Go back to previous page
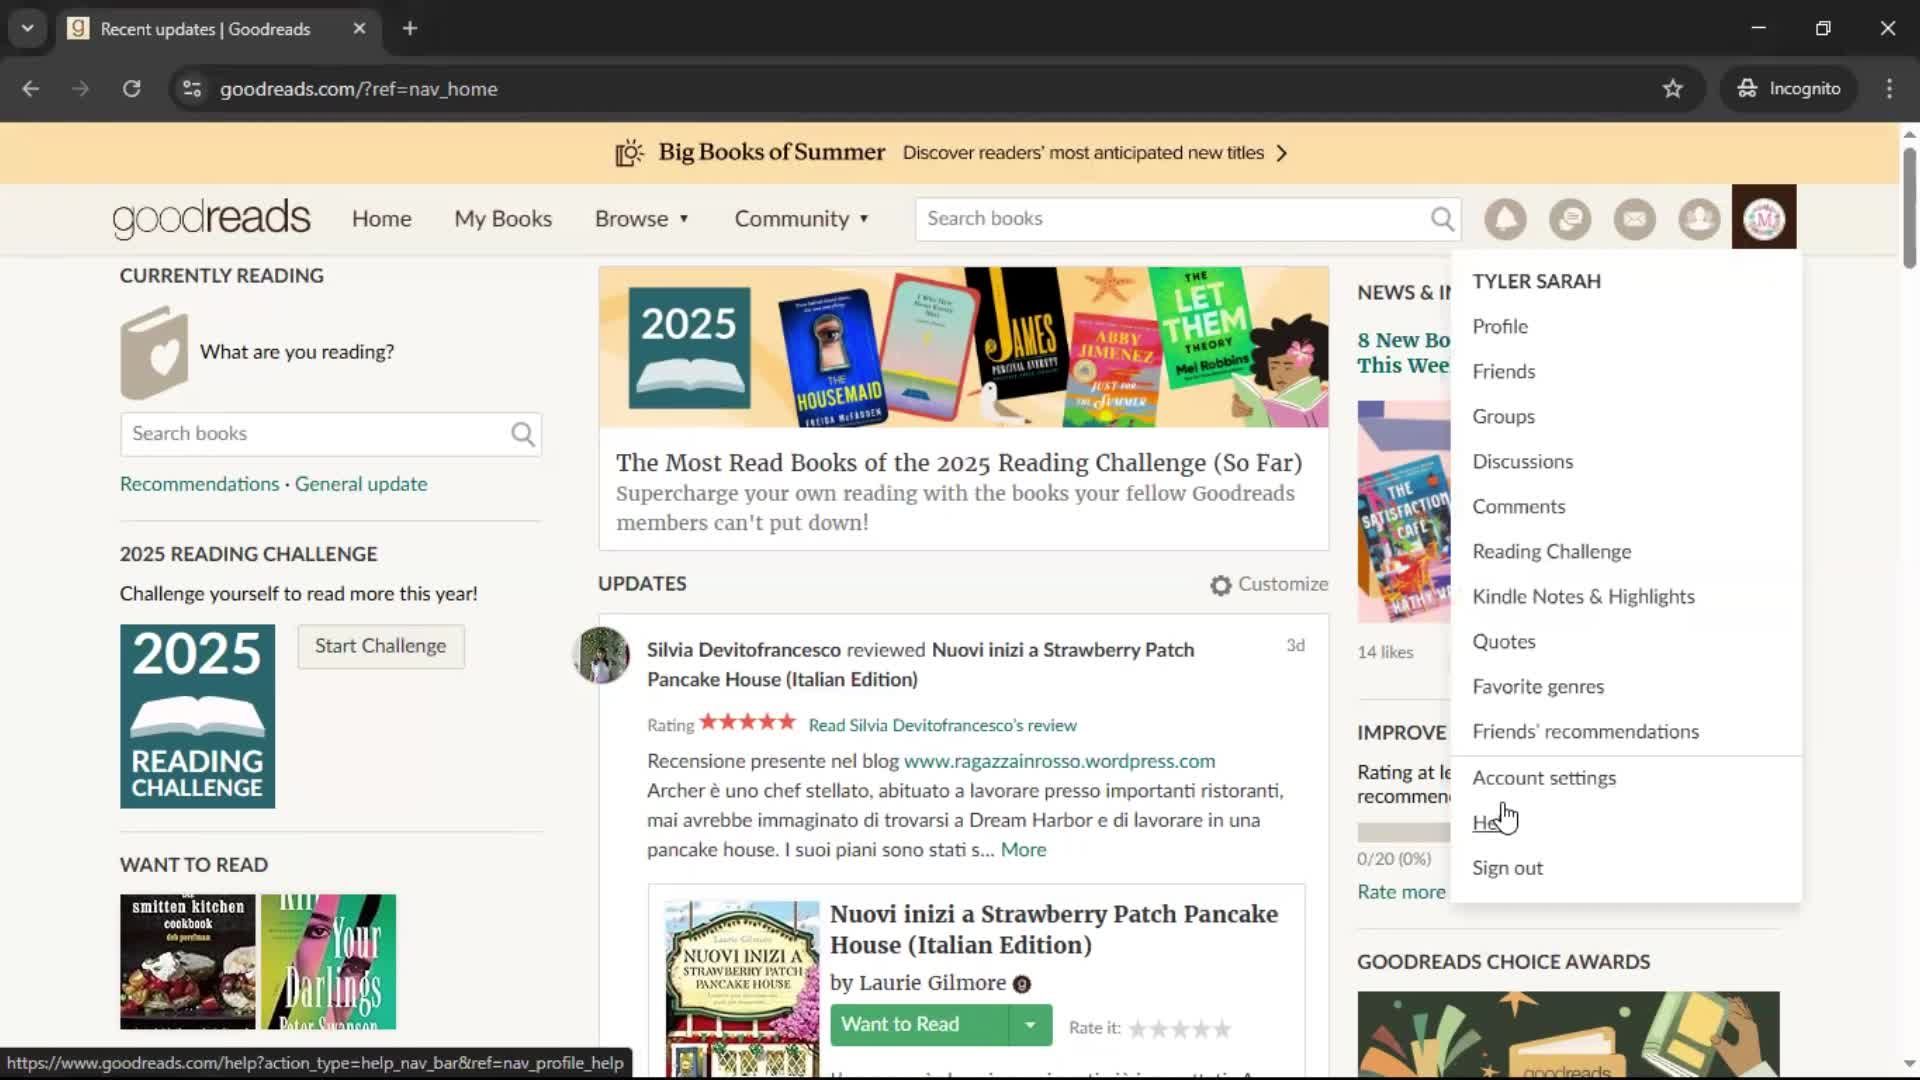Screen dimensions: 1920x1080 pos(31,89)
